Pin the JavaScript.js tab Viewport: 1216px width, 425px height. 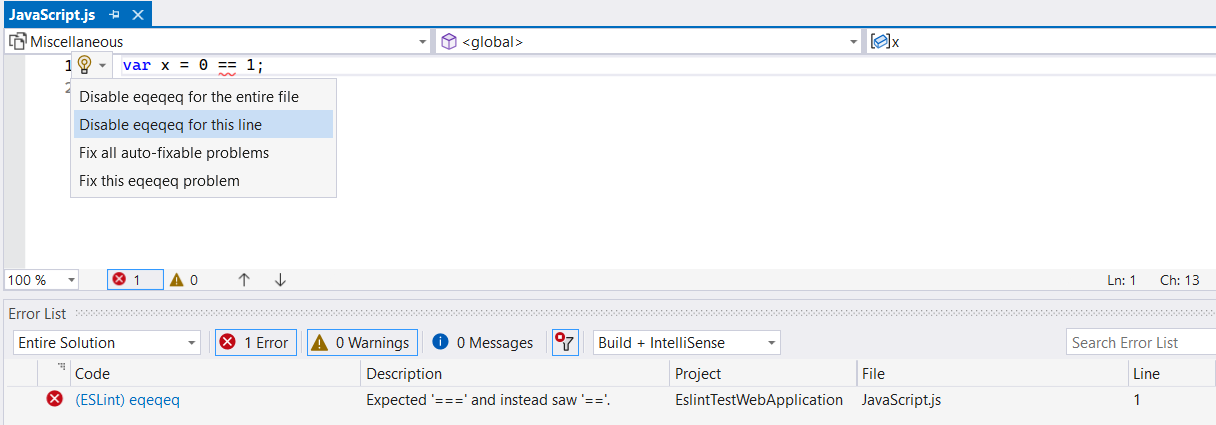coord(115,15)
